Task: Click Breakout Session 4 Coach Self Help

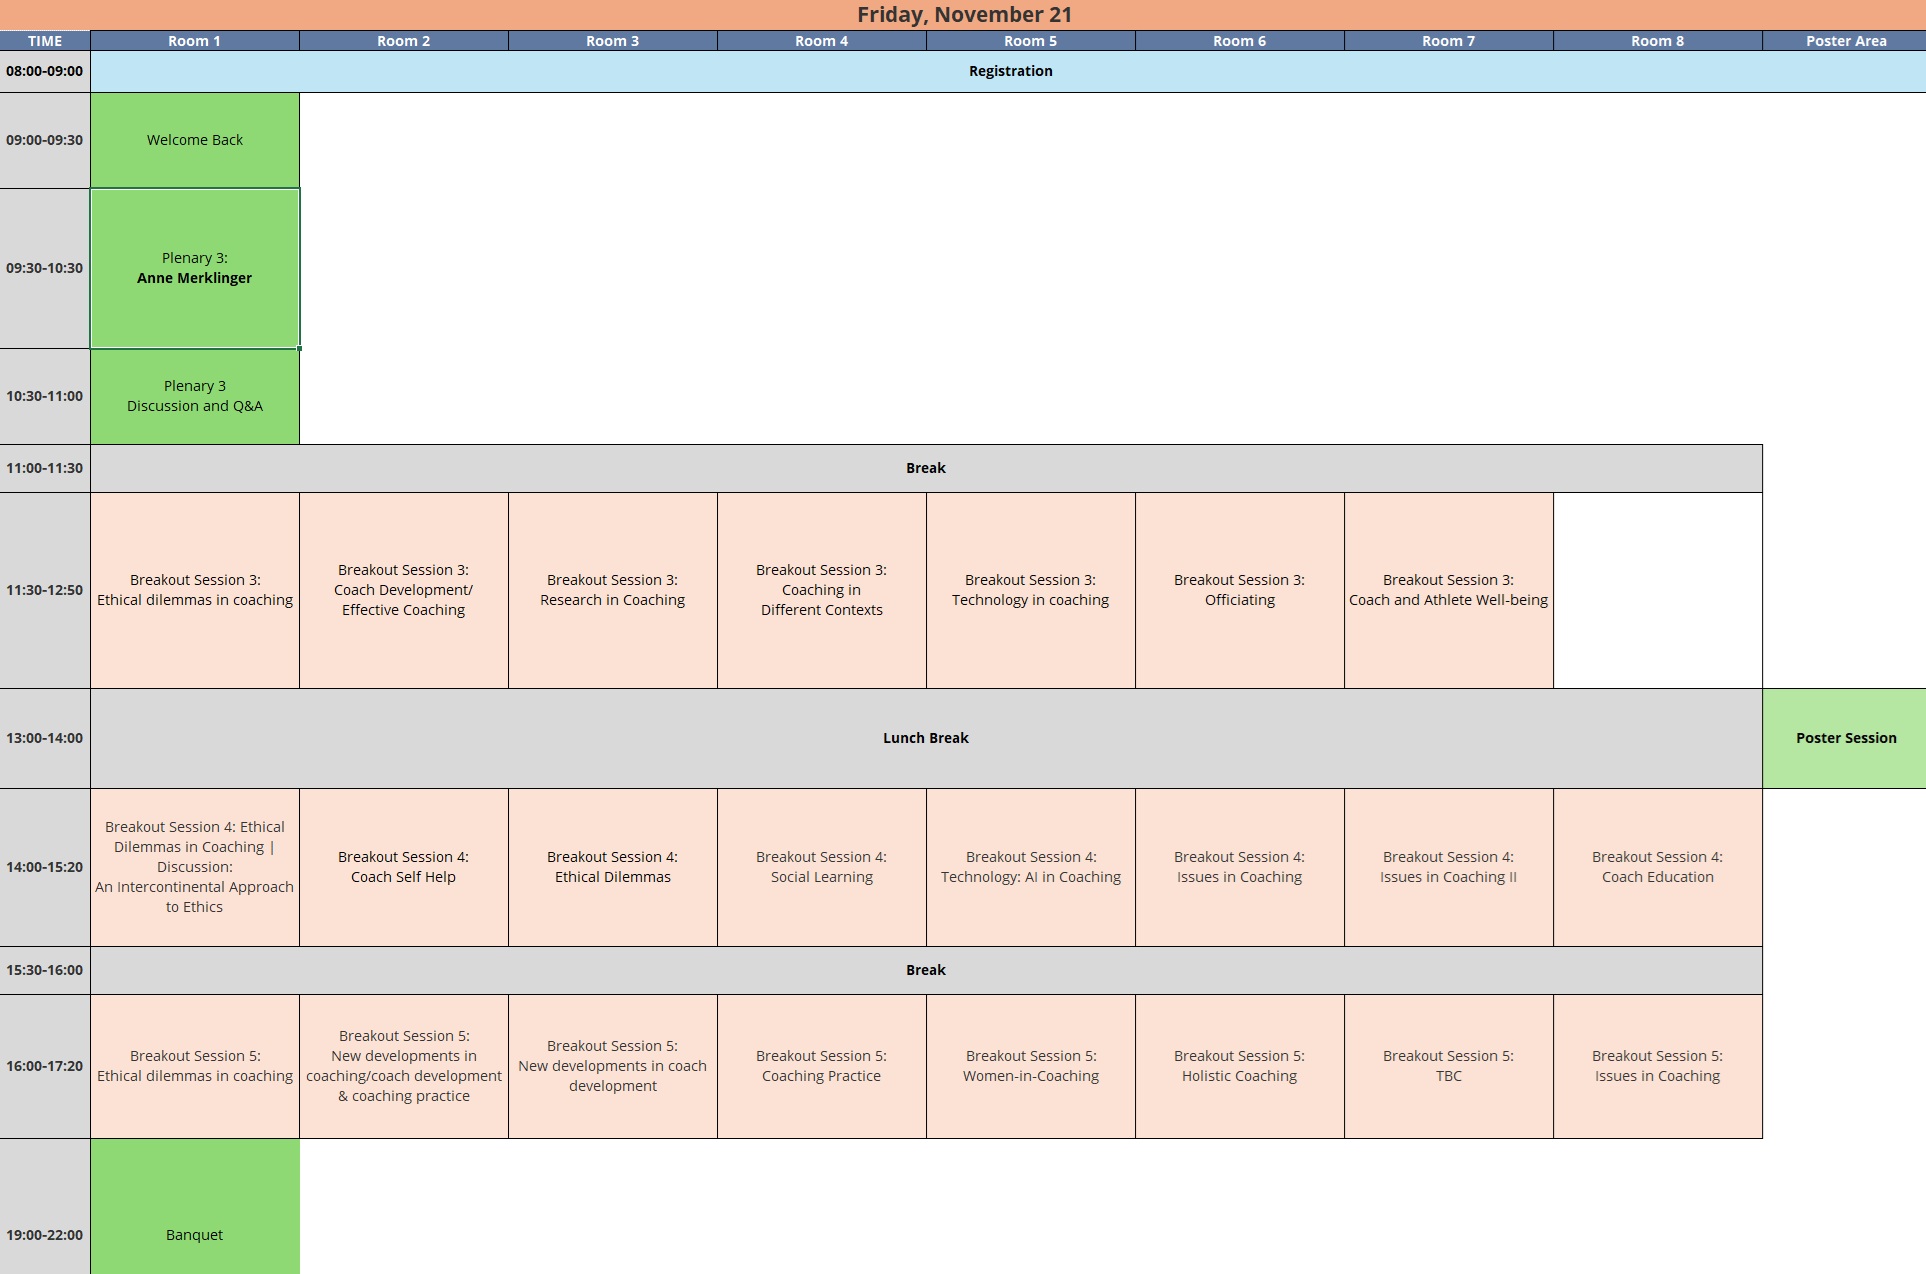Action: click(x=403, y=867)
